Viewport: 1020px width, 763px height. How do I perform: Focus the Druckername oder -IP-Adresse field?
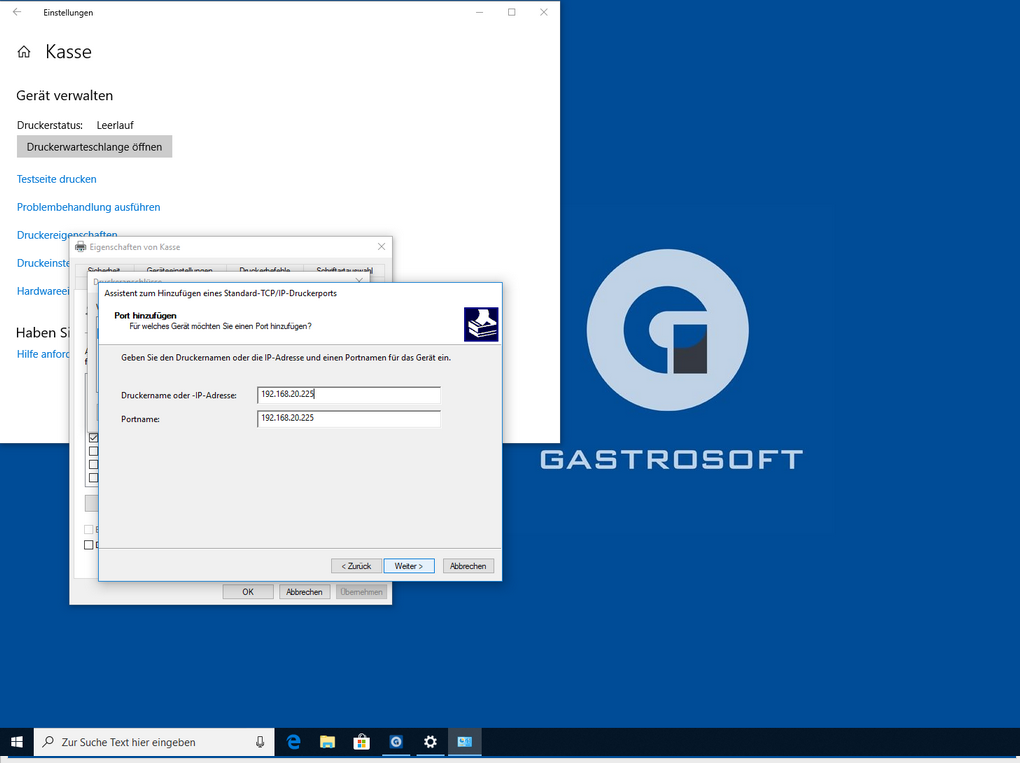(349, 395)
